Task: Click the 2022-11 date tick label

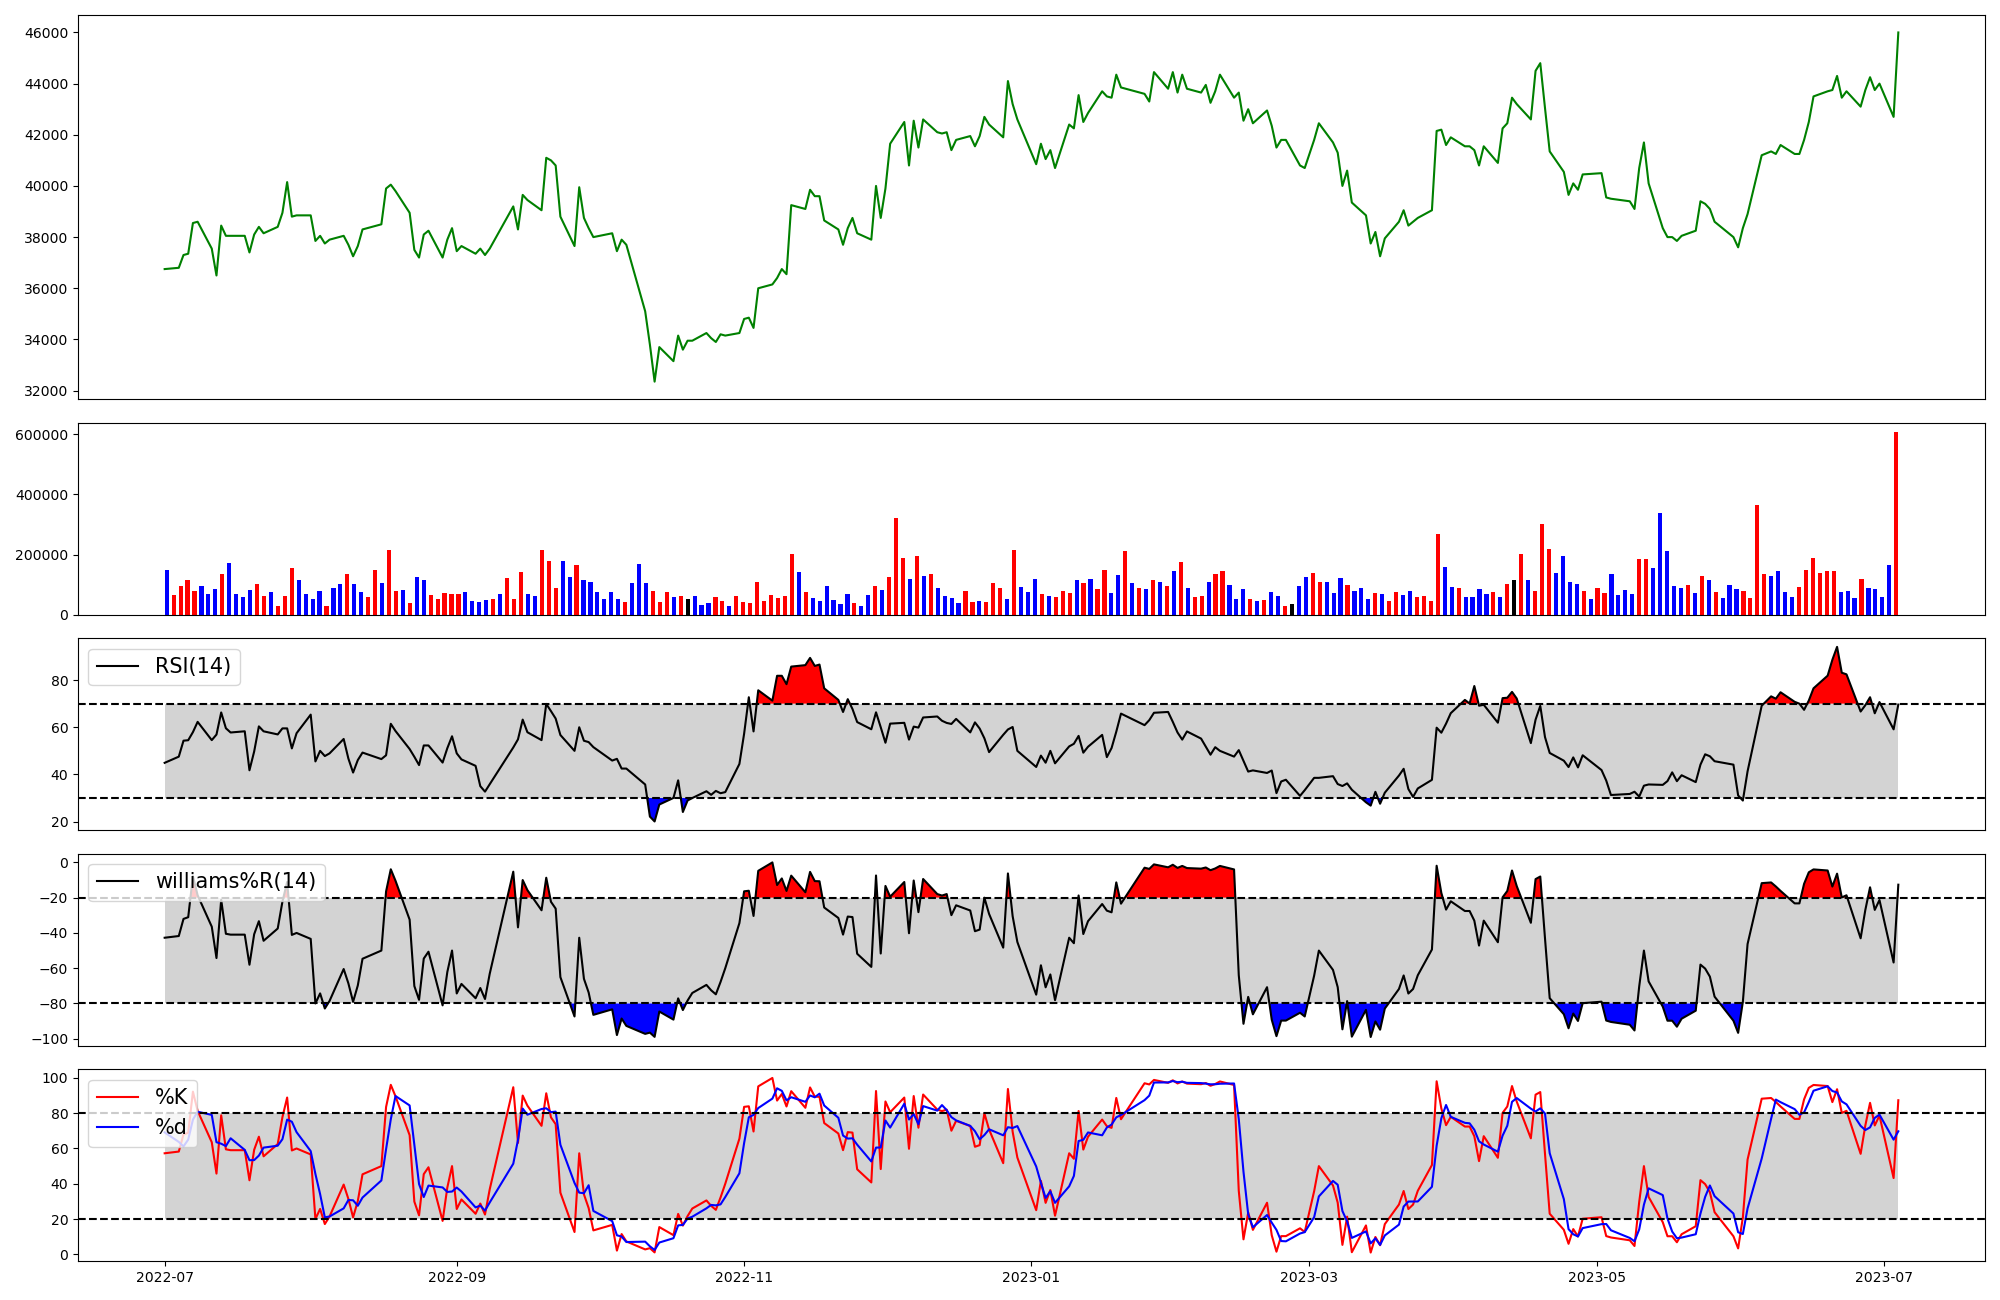Action: pyautogui.click(x=744, y=1277)
